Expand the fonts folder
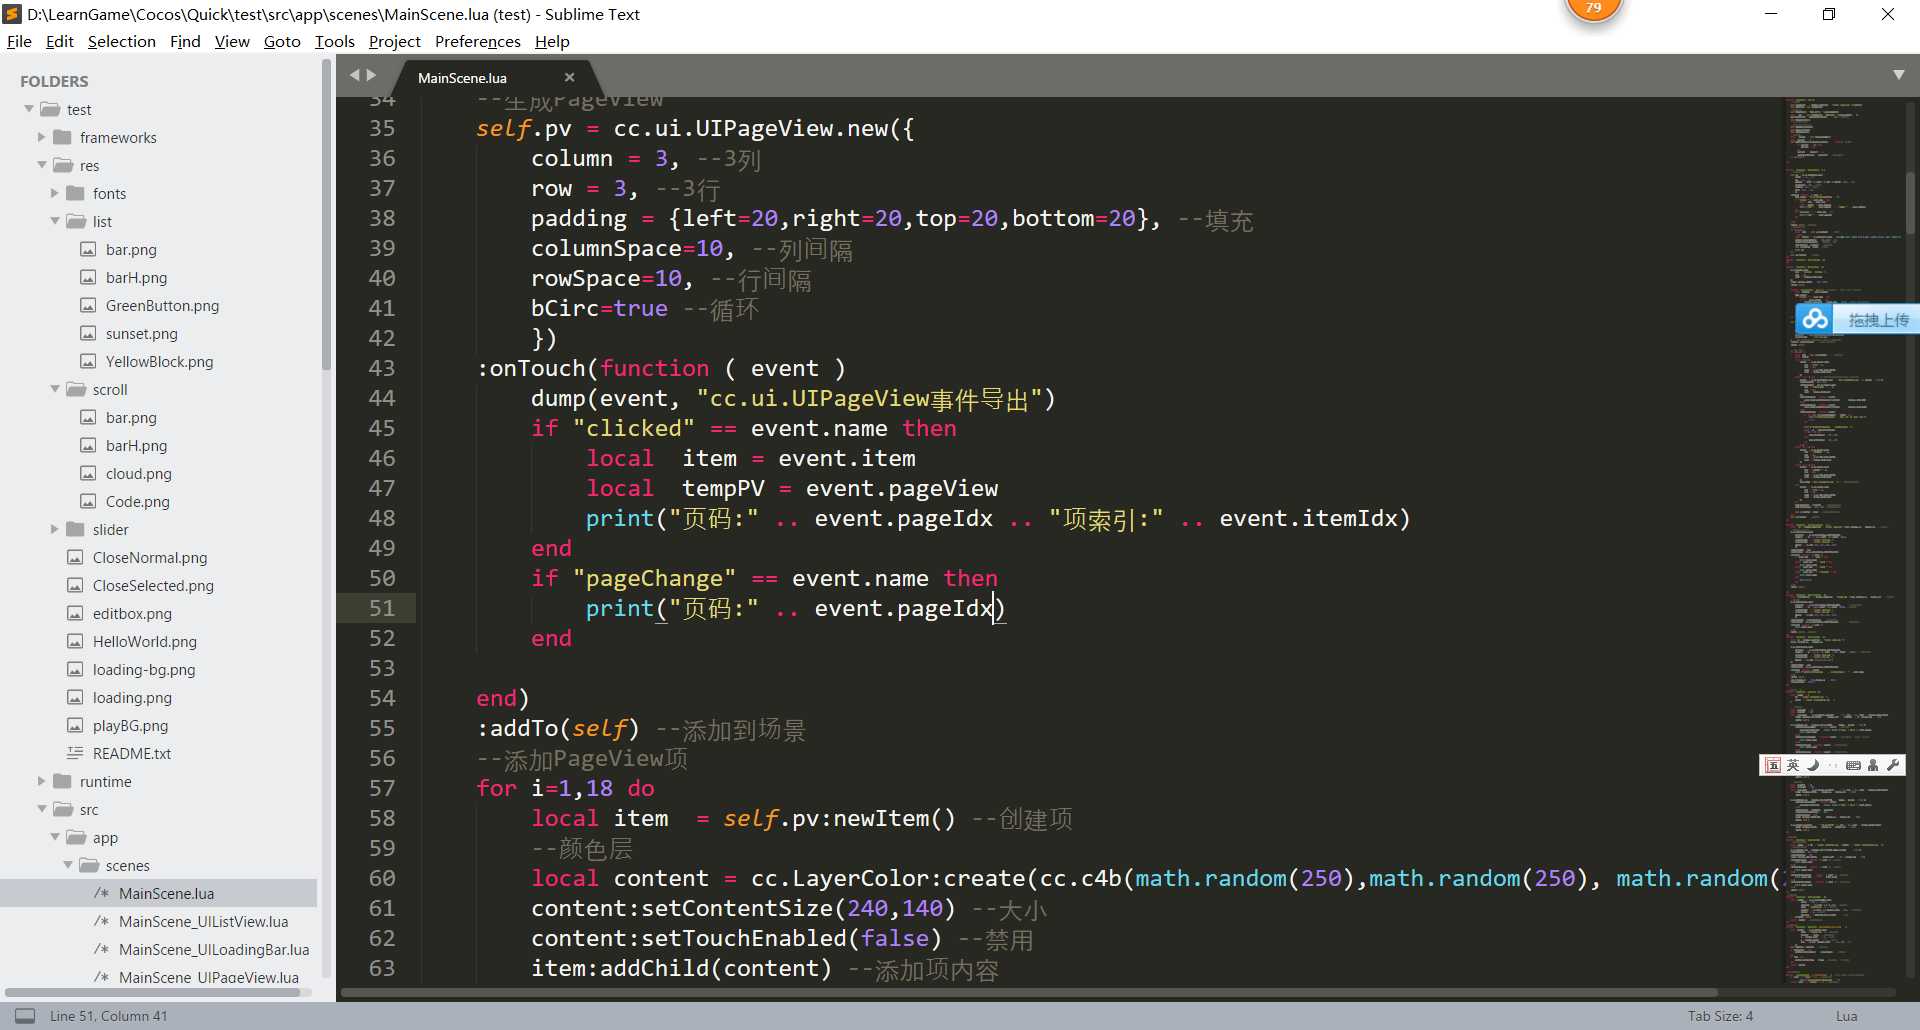This screenshot has height=1030, width=1920. click(55, 193)
